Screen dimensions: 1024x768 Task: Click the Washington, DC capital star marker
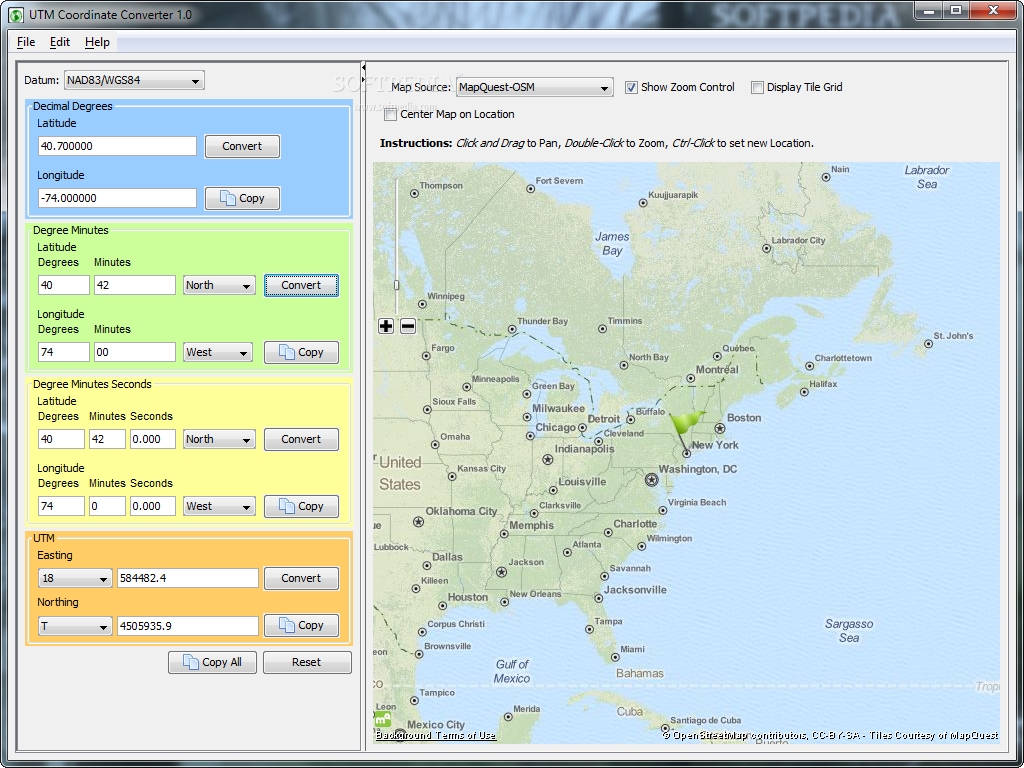point(651,480)
